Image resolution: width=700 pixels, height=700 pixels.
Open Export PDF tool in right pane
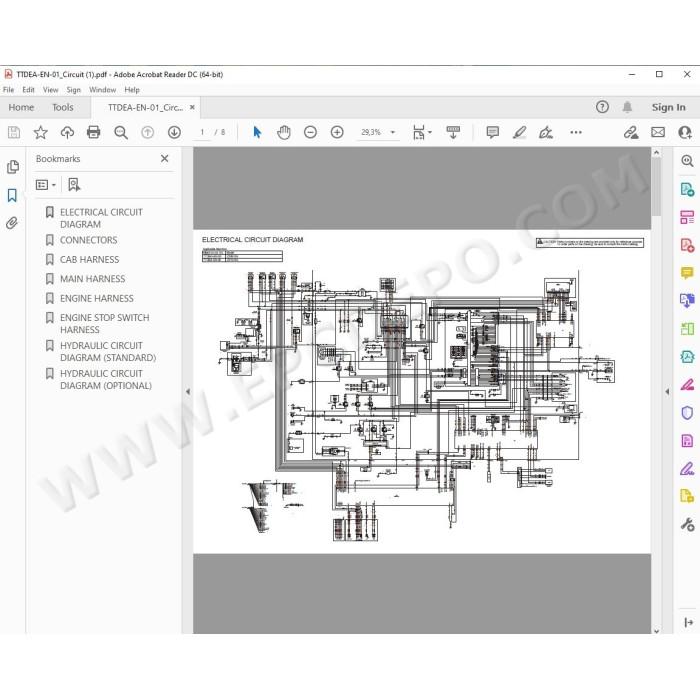(687, 189)
